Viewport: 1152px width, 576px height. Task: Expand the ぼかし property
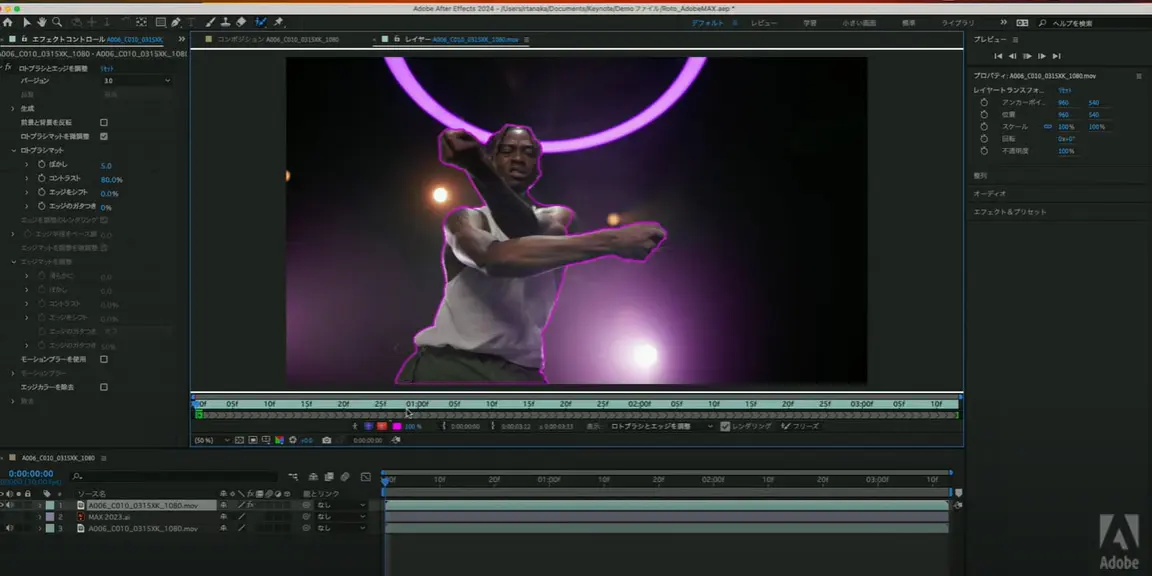pyautogui.click(x=26, y=165)
